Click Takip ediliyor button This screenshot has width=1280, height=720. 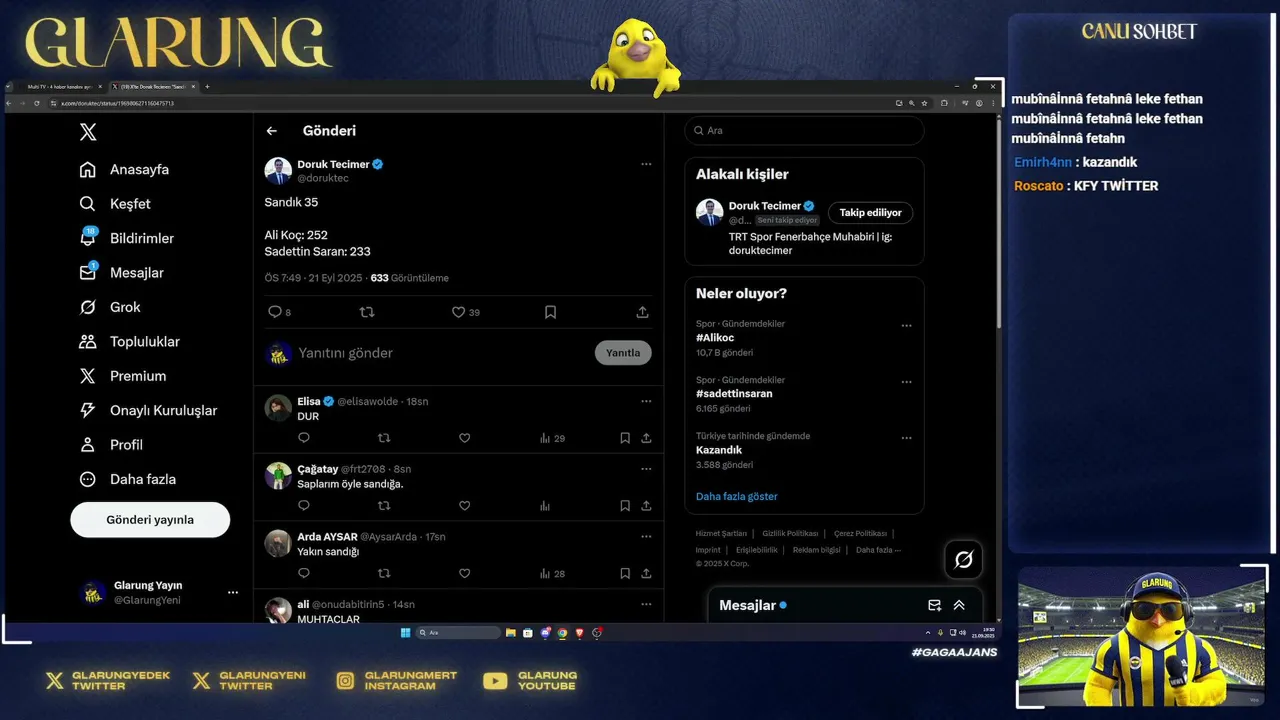(870, 213)
